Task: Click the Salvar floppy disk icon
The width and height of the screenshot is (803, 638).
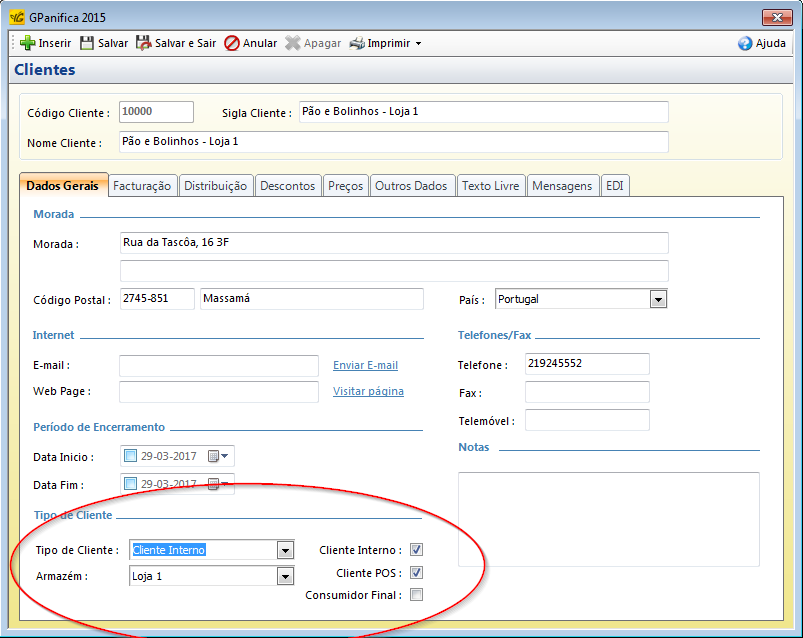Action: click(x=87, y=43)
